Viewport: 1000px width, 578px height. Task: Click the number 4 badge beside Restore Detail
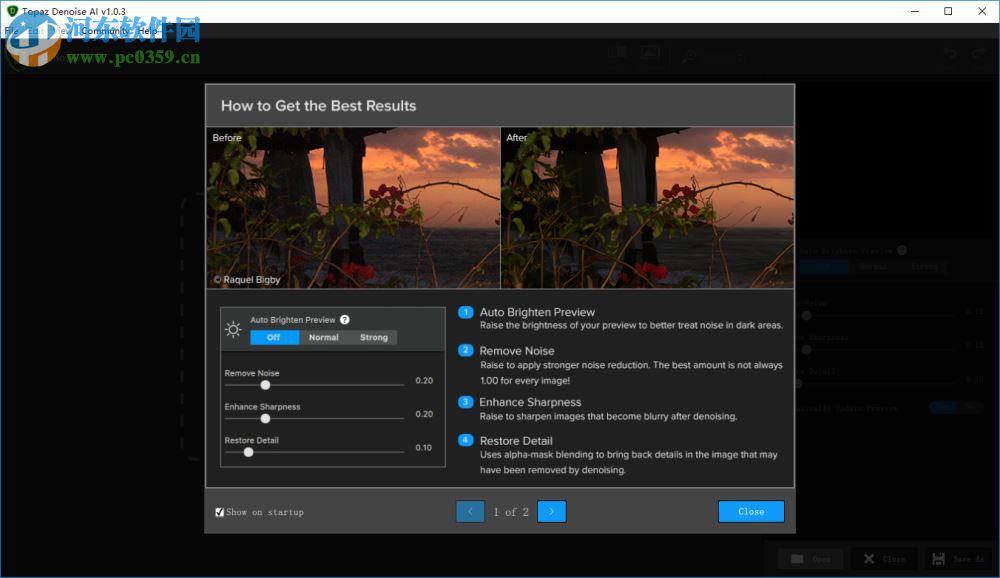pos(465,440)
